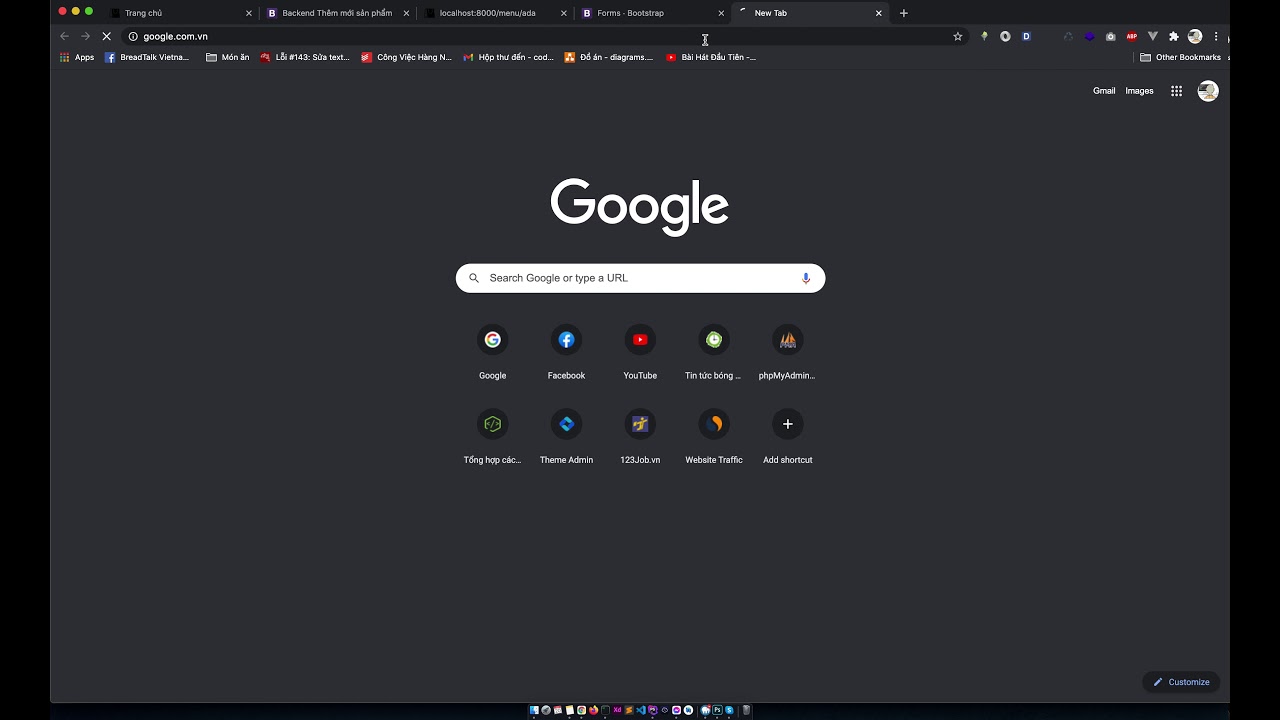Click the Chrome profile avatar in toolbar
Viewport: 1280px width, 720px height.
[x=1195, y=36]
